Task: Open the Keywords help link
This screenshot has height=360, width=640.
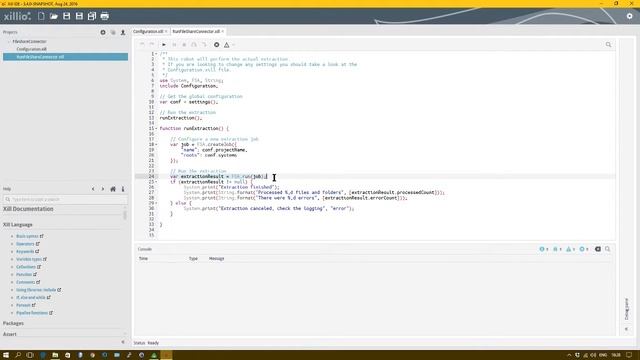Action: pyautogui.click(x=25, y=251)
